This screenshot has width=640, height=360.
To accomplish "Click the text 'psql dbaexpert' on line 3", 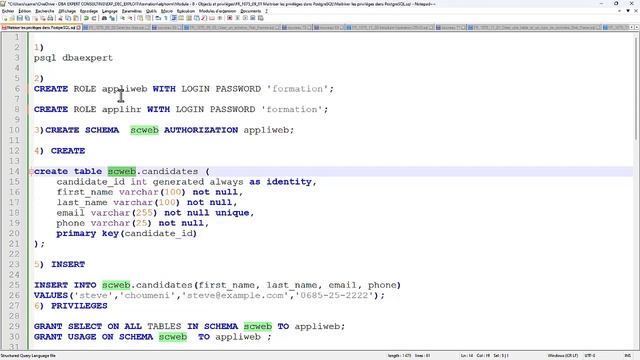I will click(73, 58).
